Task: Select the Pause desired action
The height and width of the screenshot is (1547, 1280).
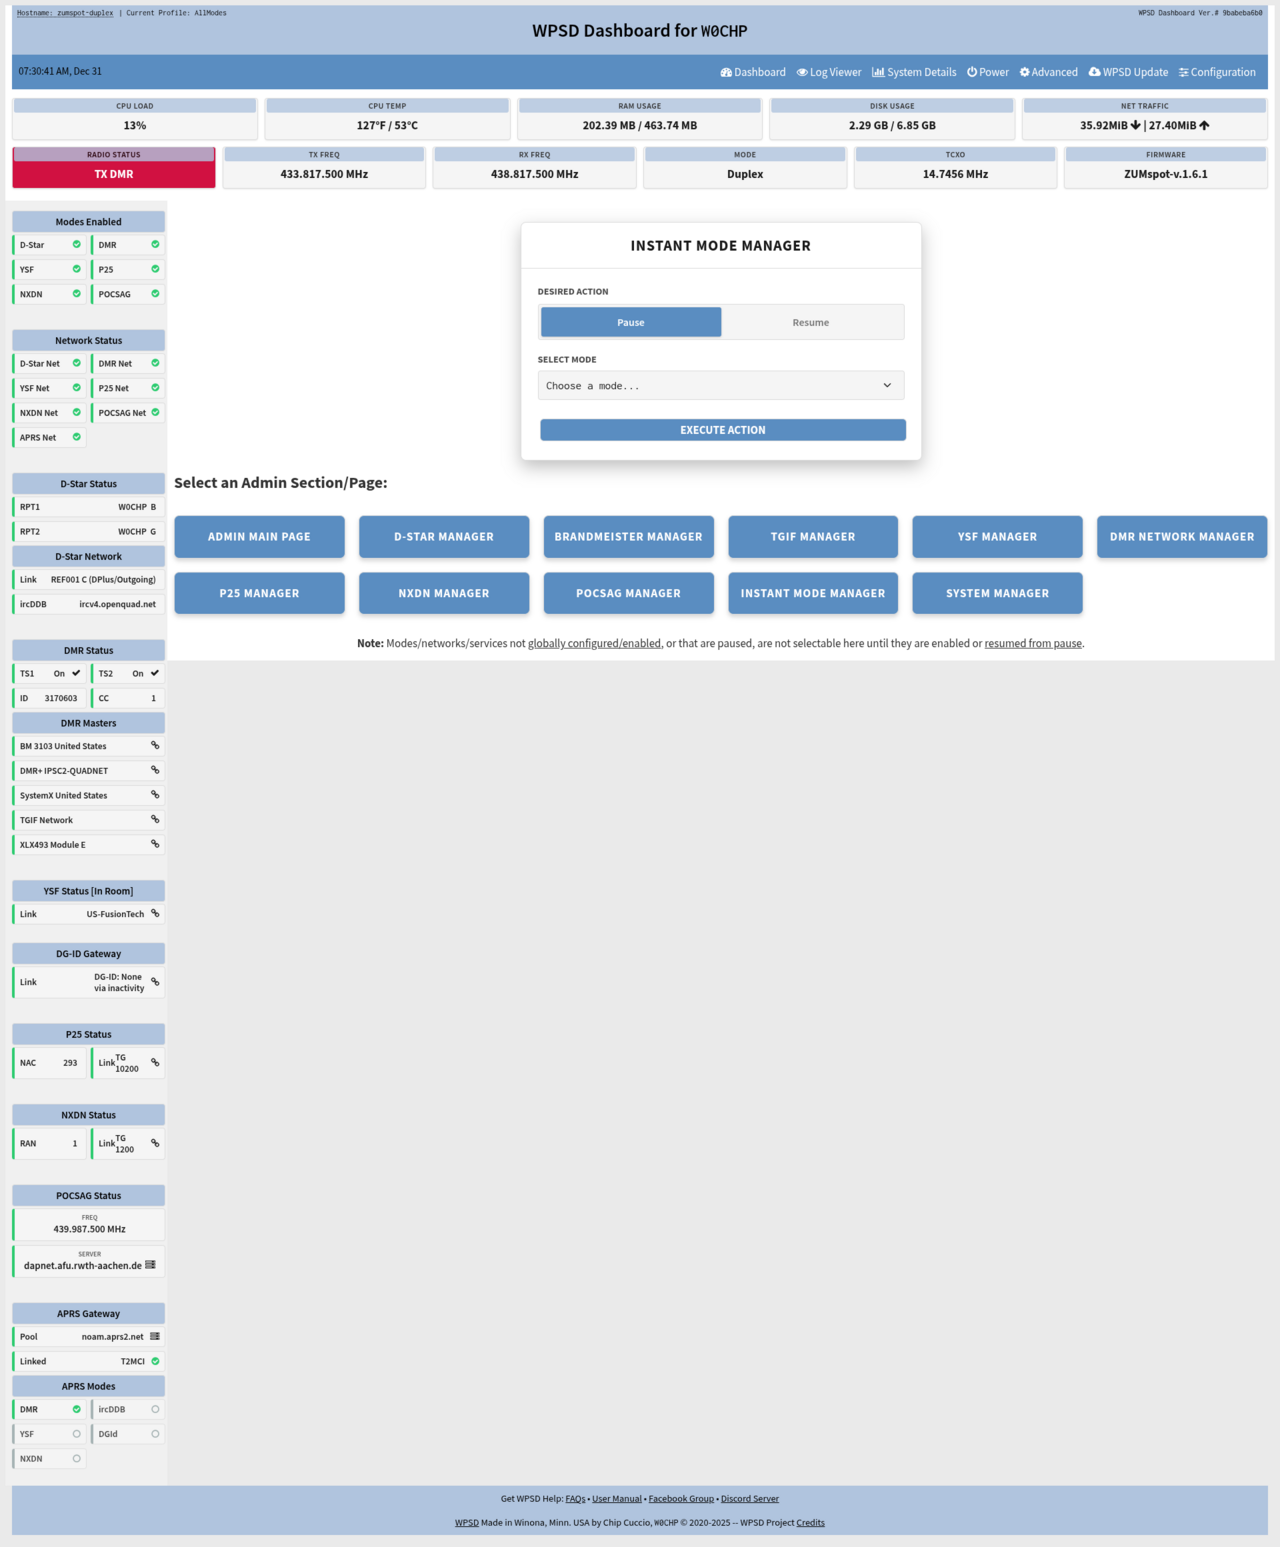Action: 631,322
